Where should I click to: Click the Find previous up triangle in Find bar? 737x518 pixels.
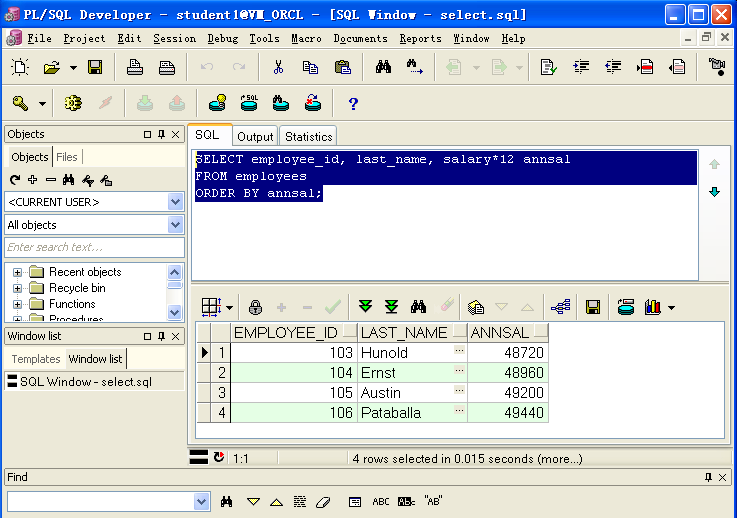click(276, 502)
